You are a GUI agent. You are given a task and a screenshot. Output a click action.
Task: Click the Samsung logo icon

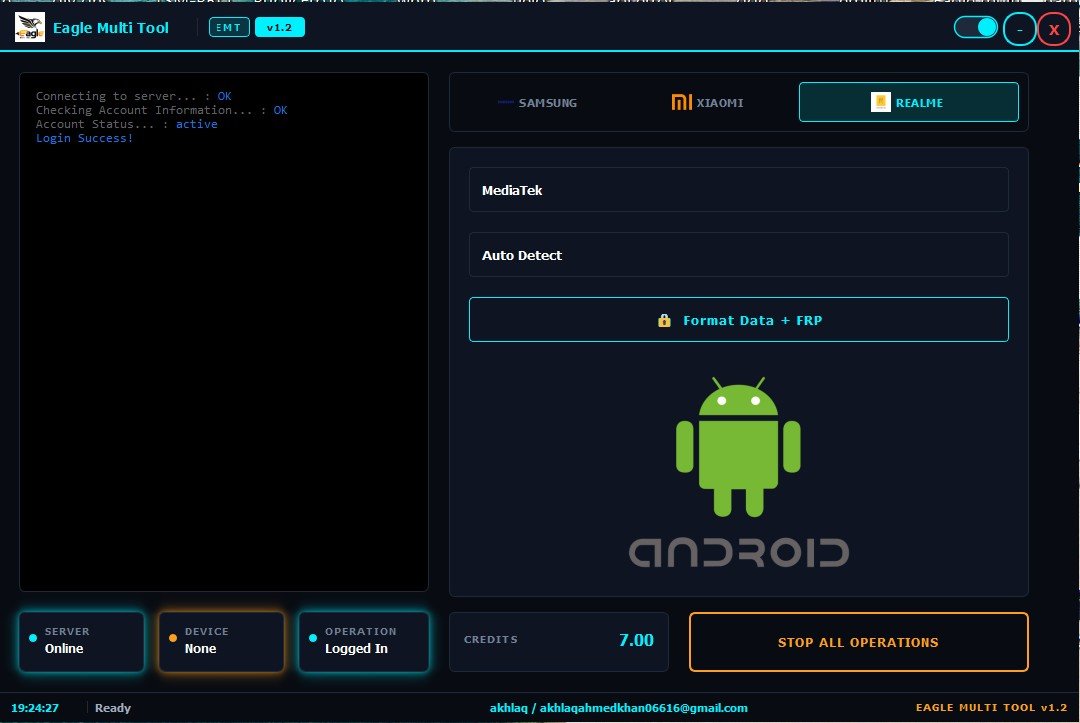coord(506,103)
